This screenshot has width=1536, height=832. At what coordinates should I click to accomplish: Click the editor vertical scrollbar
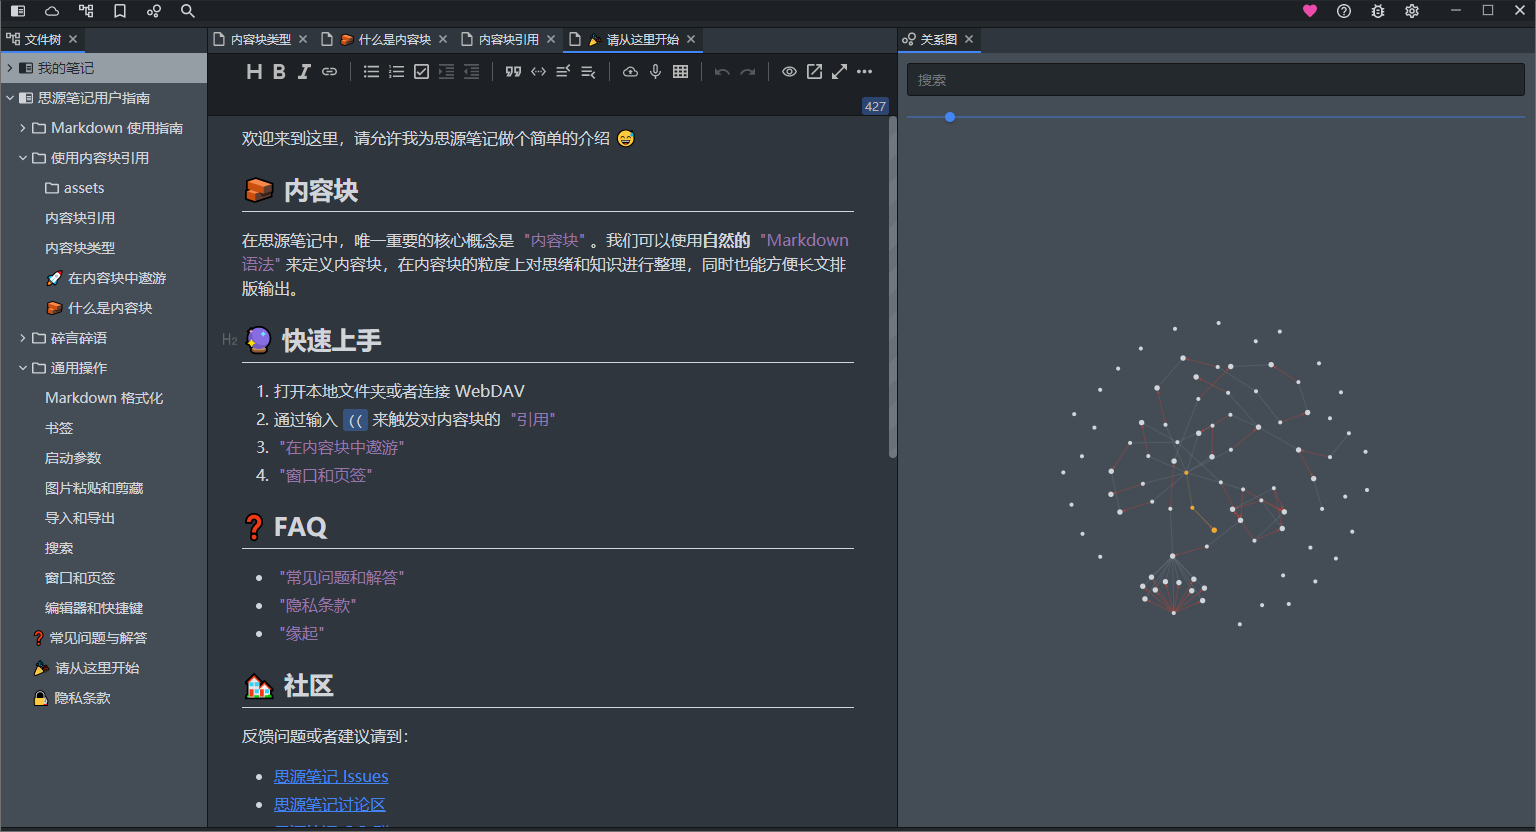(x=892, y=288)
